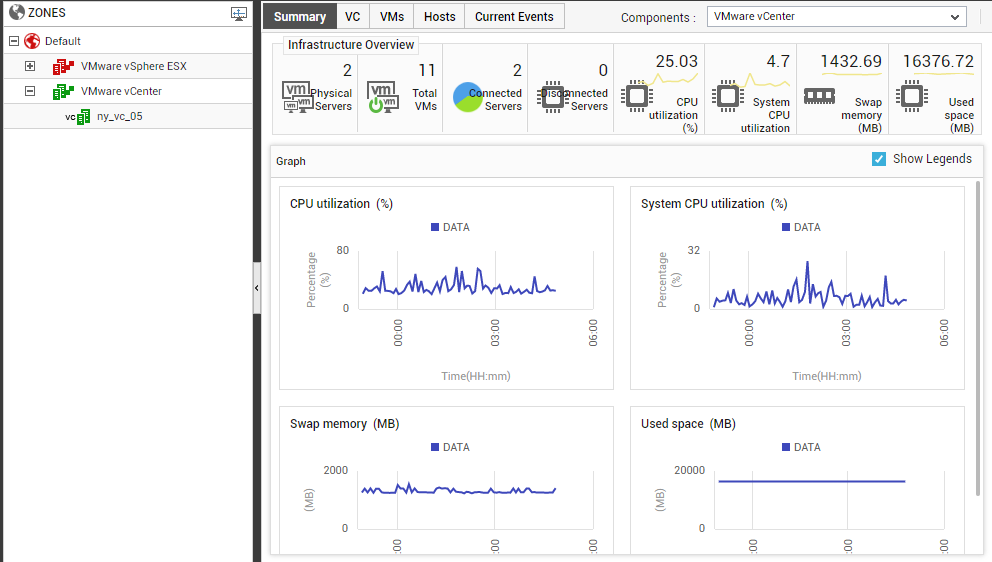Click the Used space DATA legend swatch

pos(786,447)
